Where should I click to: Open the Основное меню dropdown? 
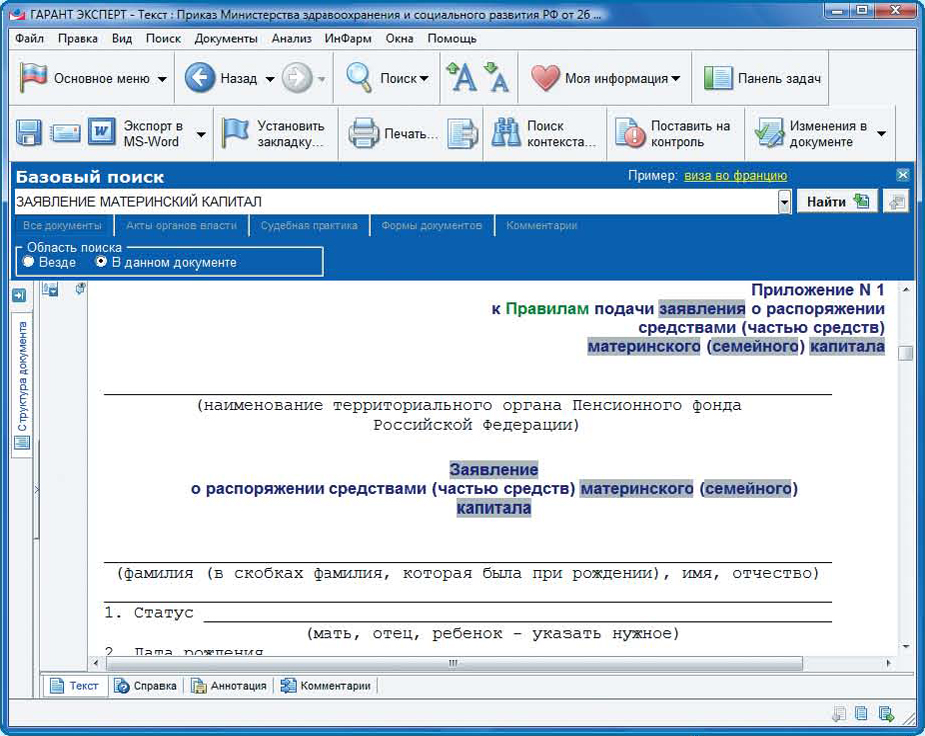coord(162,79)
